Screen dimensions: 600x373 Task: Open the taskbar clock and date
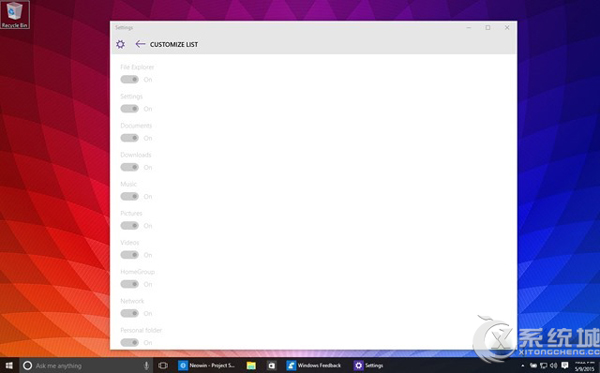coord(585,366)
